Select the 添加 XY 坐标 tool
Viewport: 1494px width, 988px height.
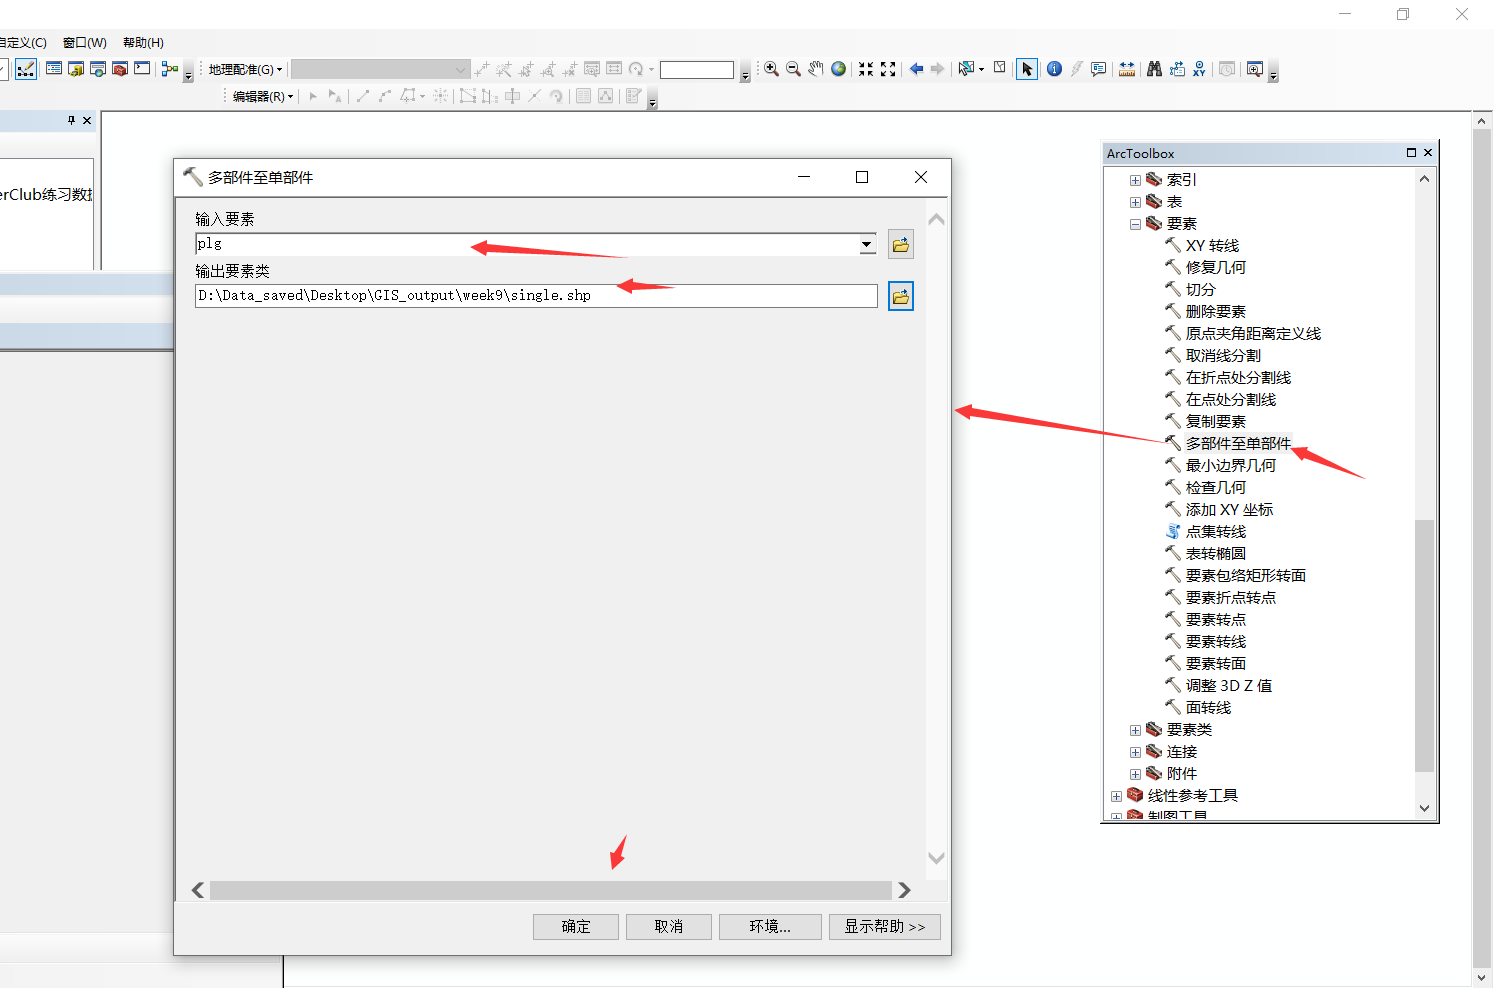(x=1229, y=510)
